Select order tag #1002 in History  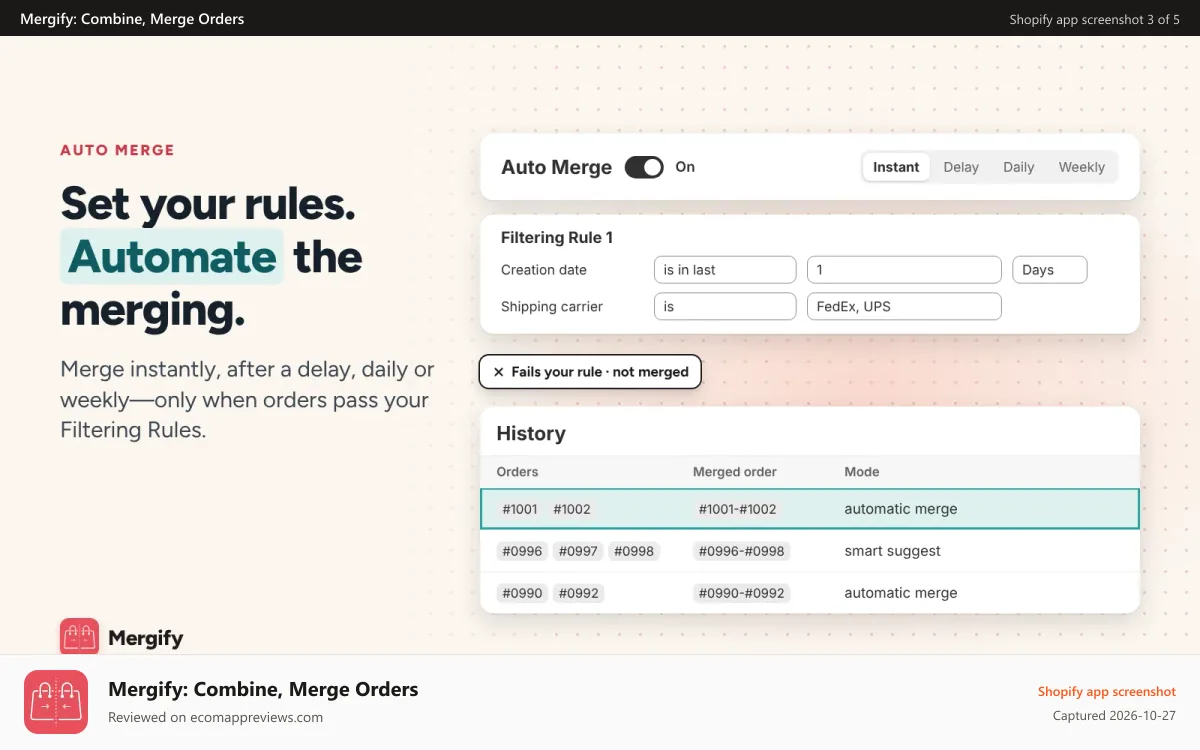point(572,509)
